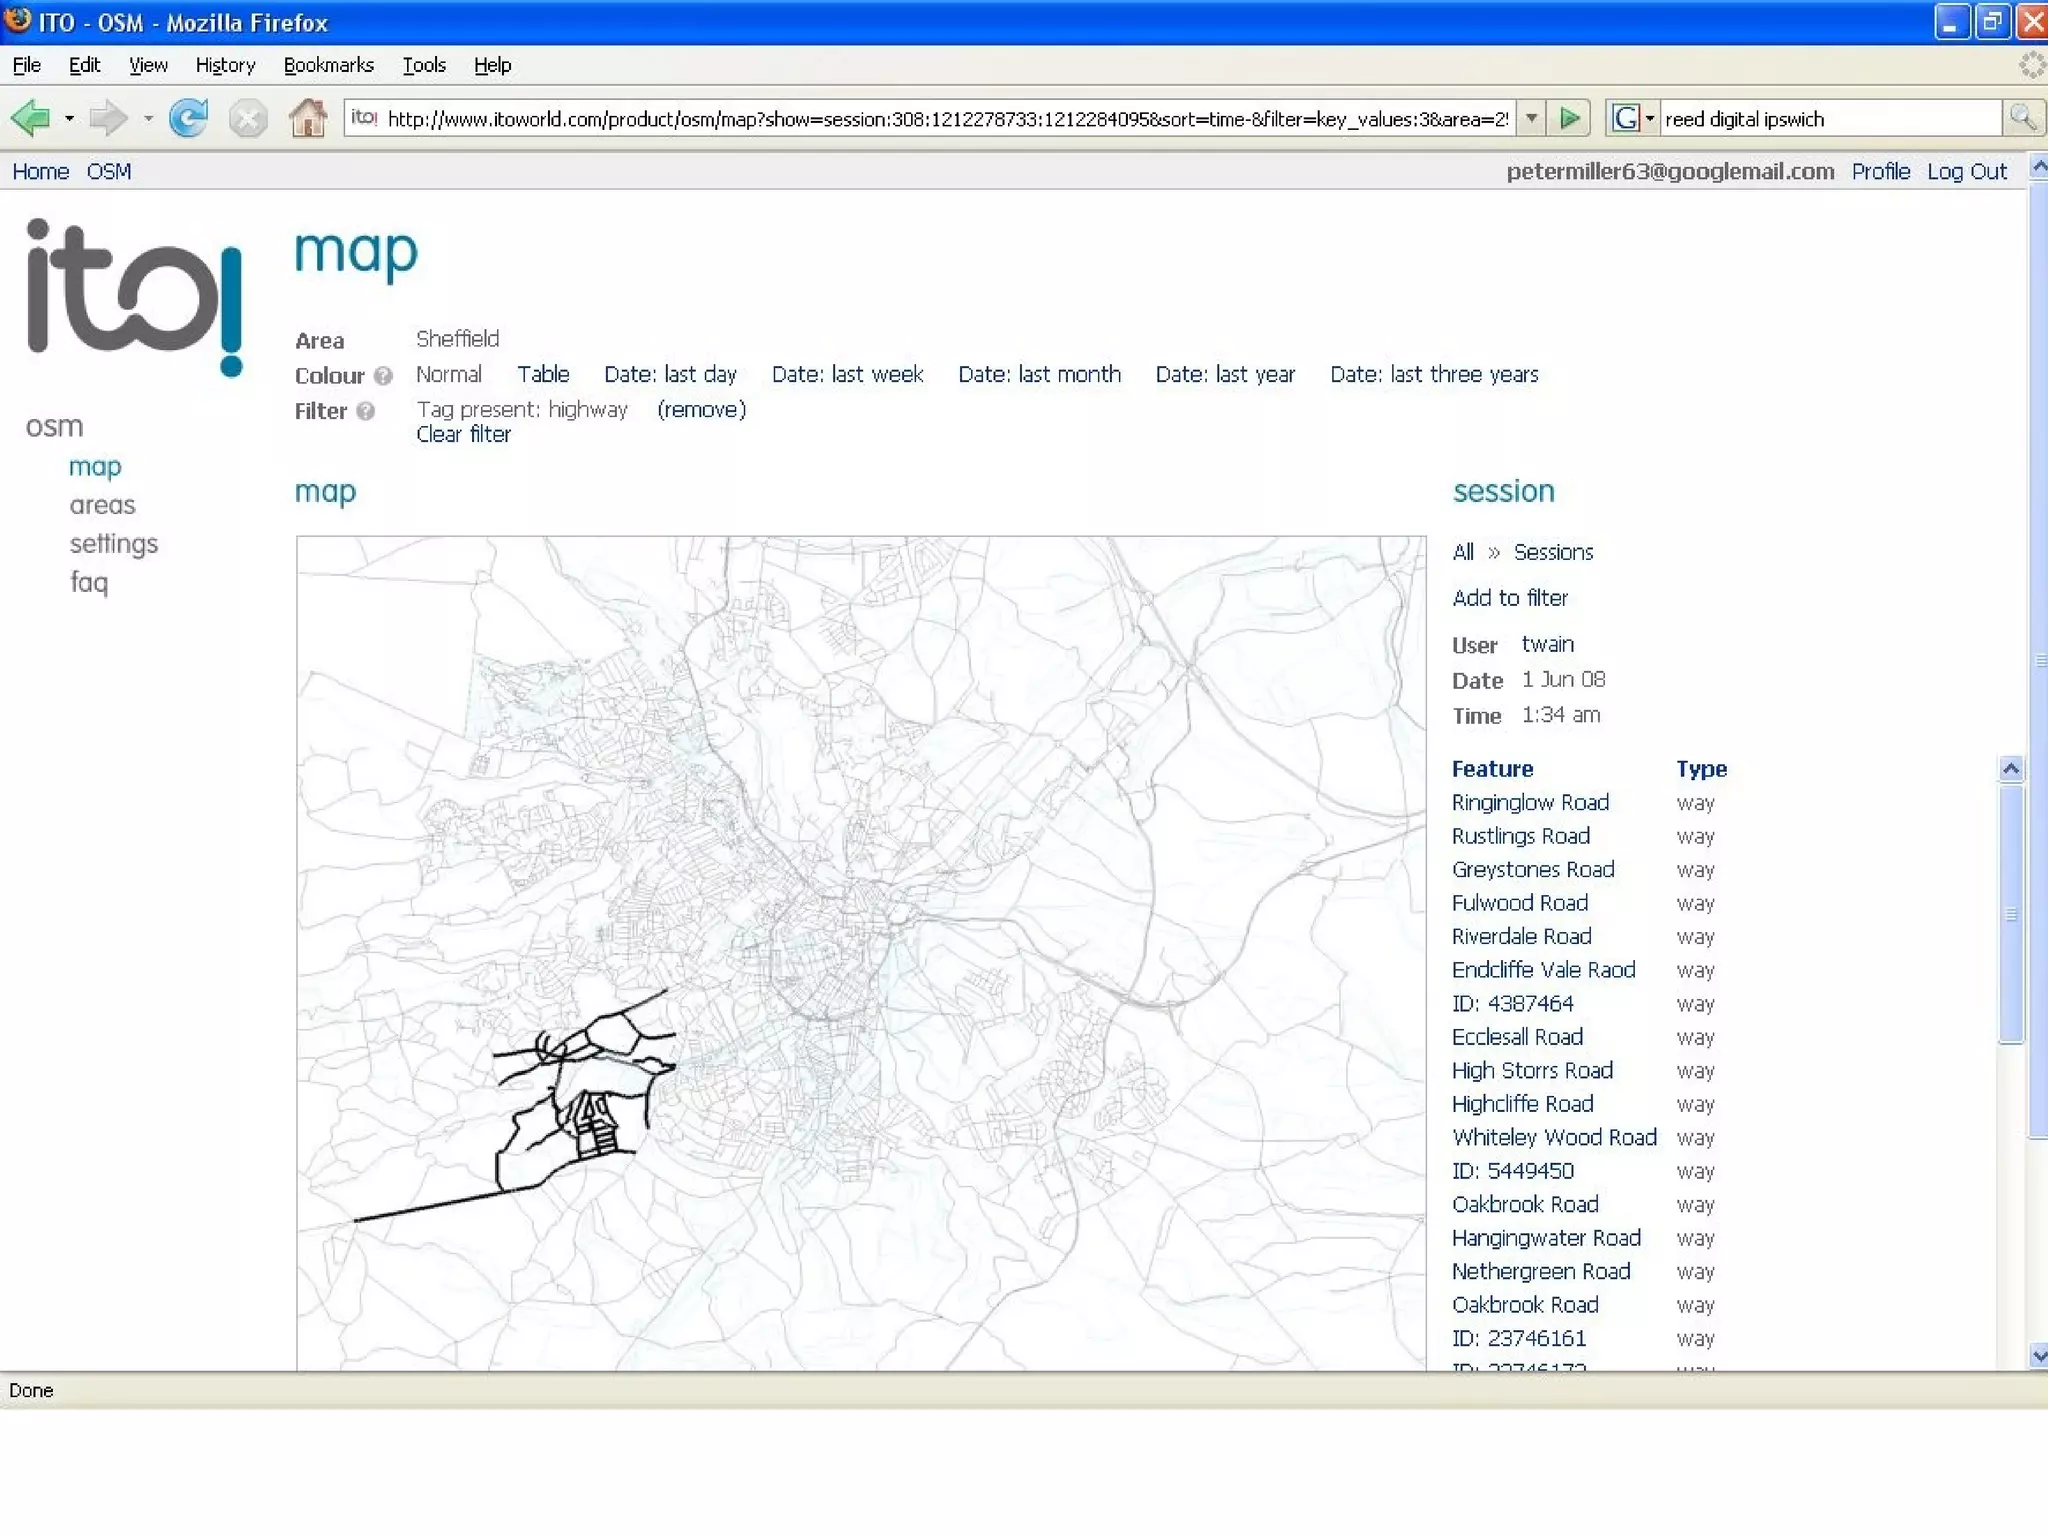
Task: Click the ito logo
Action: [x=133, y=296]
